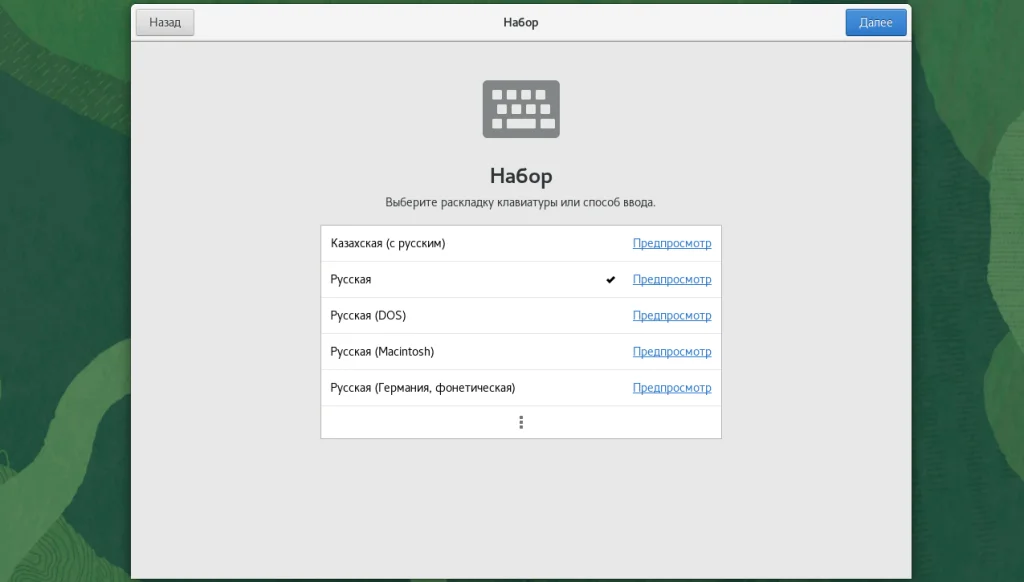Pick the Русская (Macintosh) layout
This screenshot has width=1024, height=582.
pyautogui.click(x=382, y=351)
